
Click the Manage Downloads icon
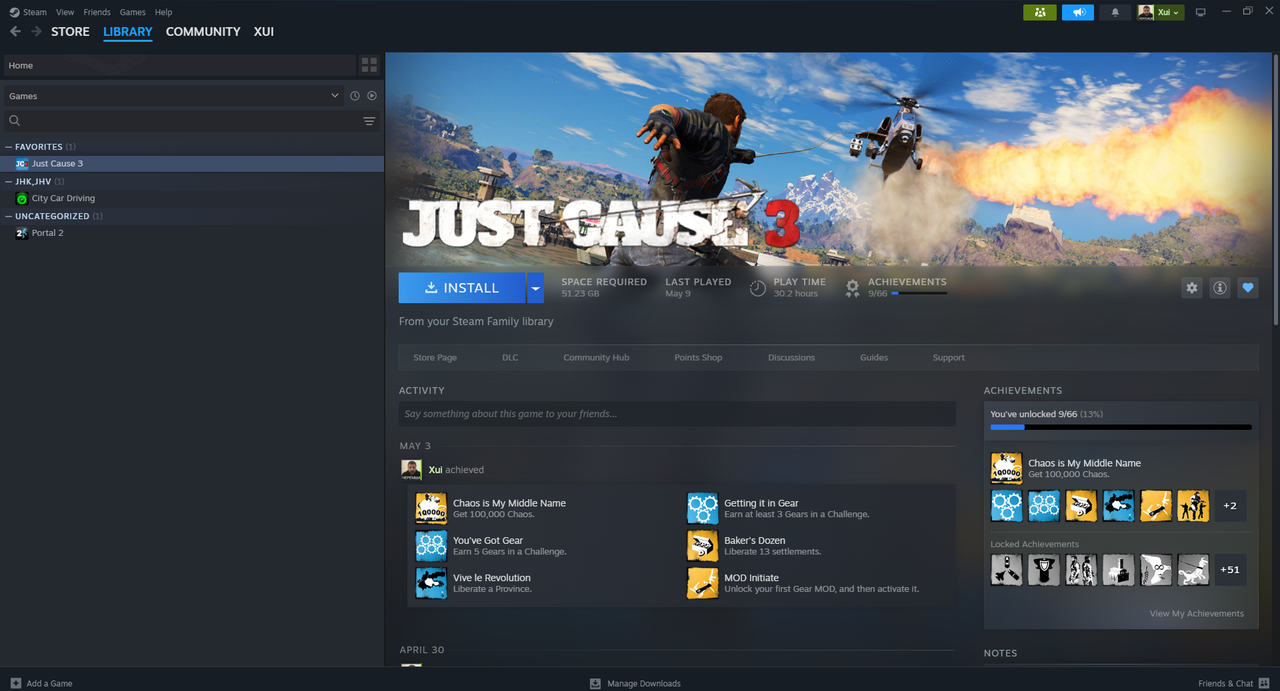point(595,683)
